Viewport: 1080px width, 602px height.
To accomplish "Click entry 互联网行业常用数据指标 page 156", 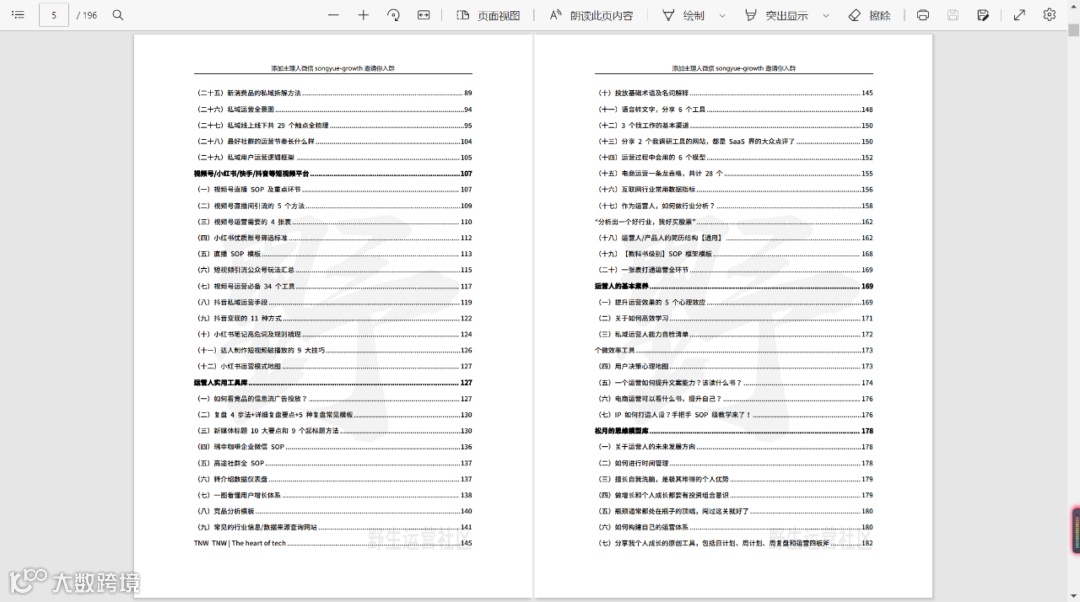I will tap(735, 189).
